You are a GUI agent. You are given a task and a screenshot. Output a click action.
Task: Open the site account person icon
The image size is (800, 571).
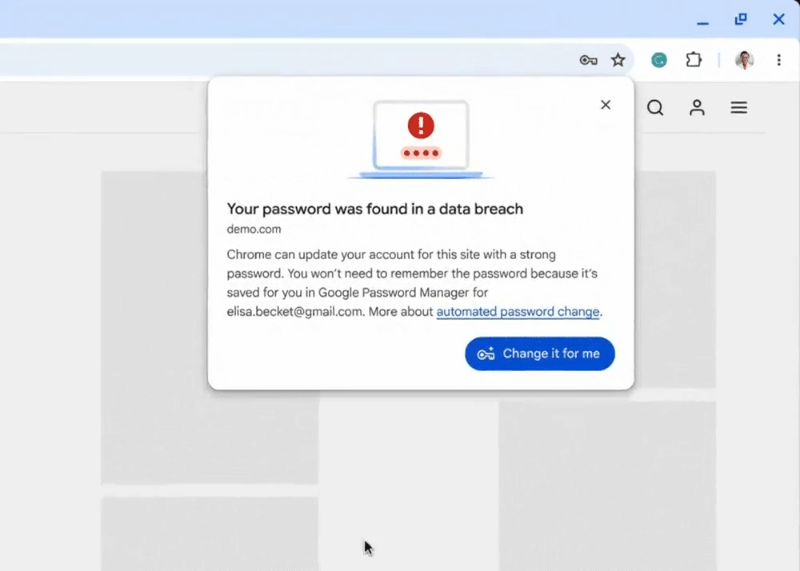tap(697, 108)
